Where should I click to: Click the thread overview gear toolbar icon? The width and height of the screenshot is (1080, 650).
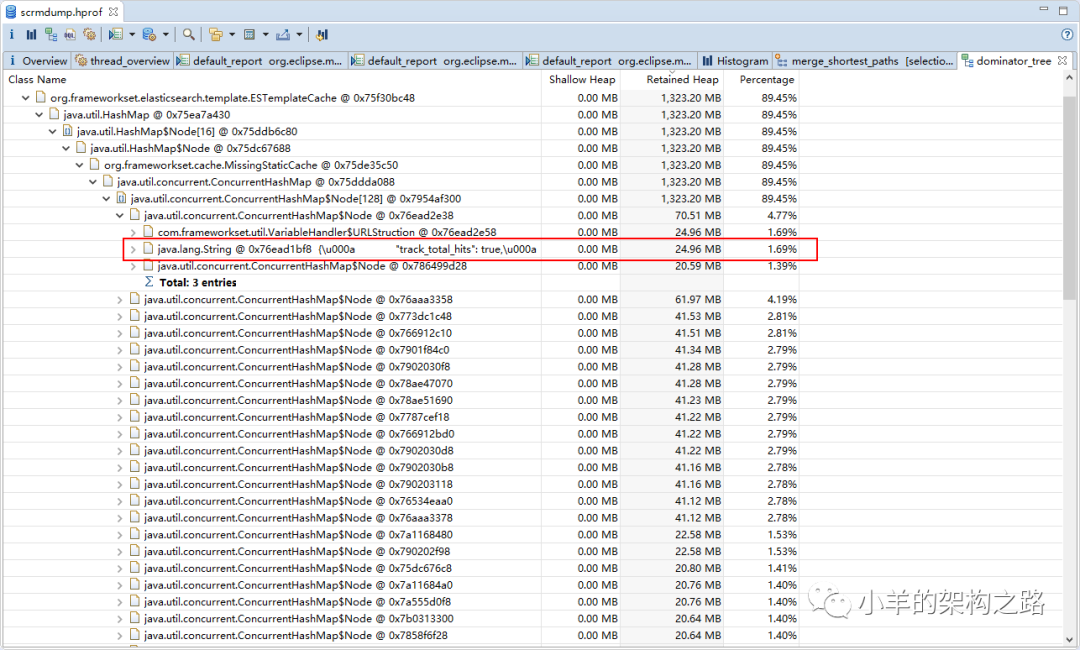click(x=90, y=34)
